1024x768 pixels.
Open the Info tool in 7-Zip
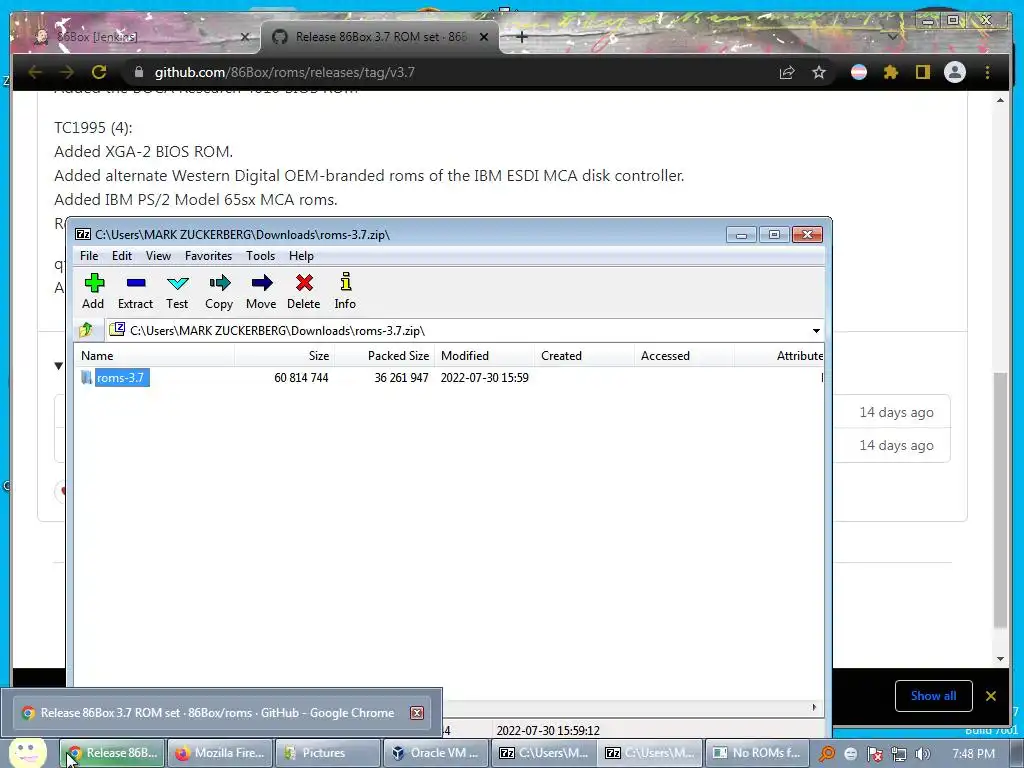345,282
